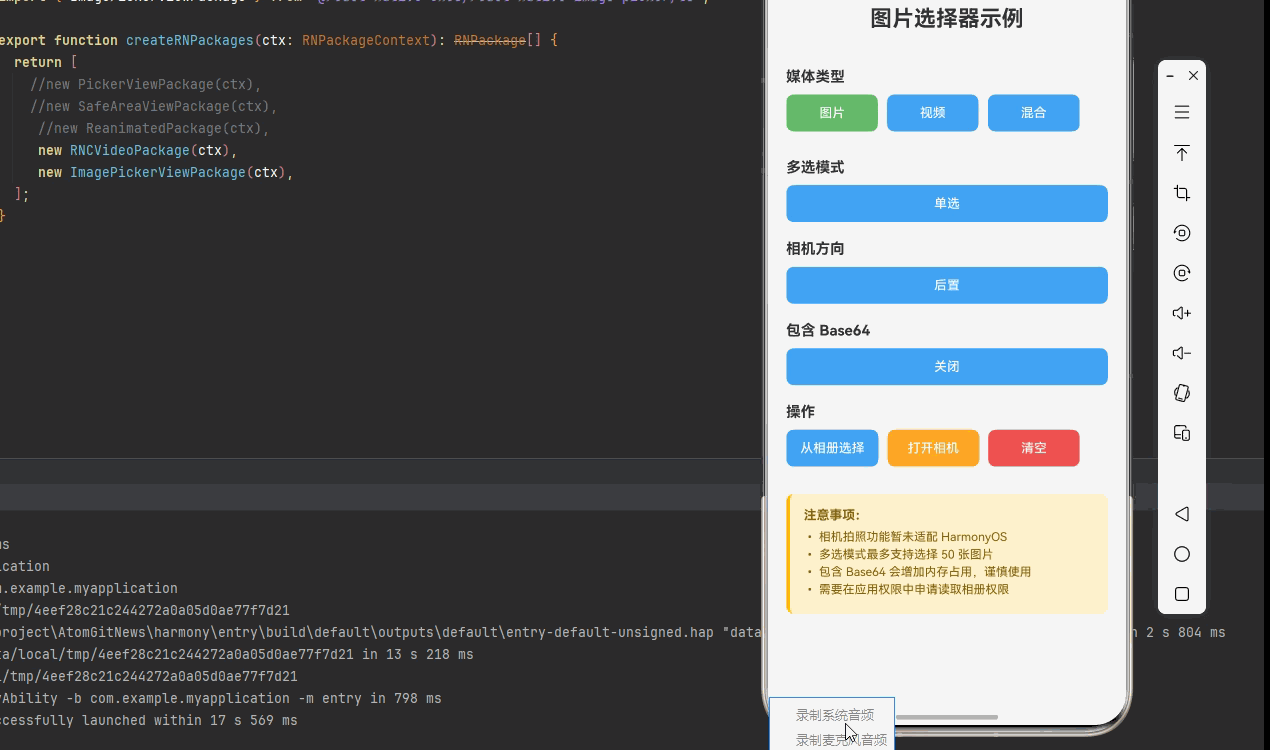Tap the emulator Back triangle button
1270x750 pixels.
(1181, 514)
